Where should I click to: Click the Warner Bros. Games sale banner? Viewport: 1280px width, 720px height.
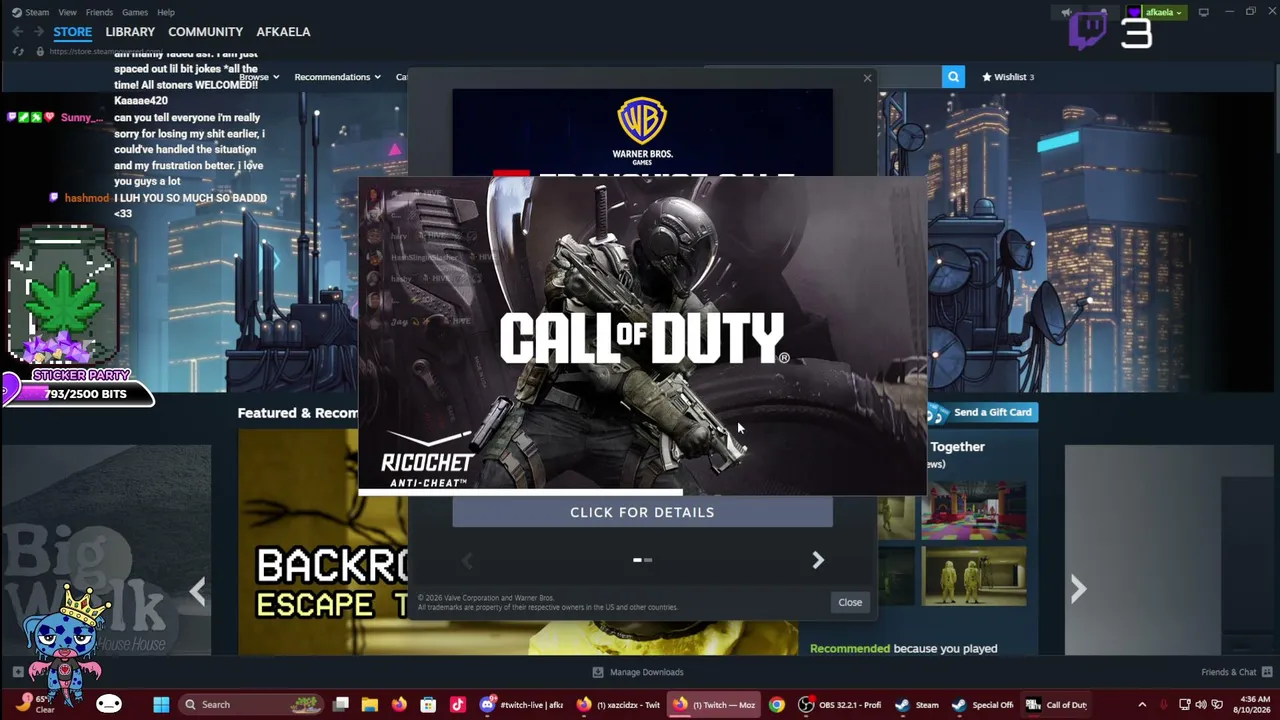coord(642,133)
